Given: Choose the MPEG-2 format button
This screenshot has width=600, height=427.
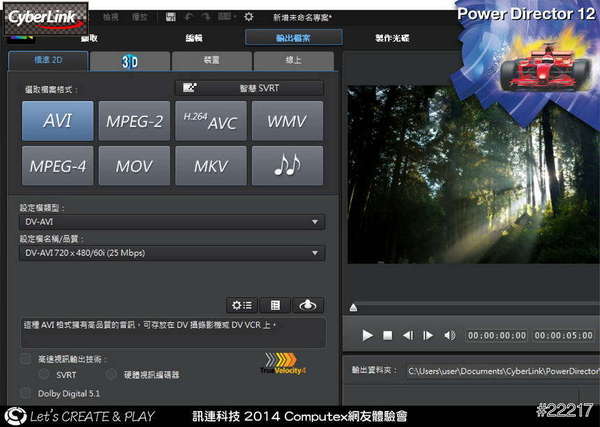Looking at the screenshot, I should click(x=134, y=121).
